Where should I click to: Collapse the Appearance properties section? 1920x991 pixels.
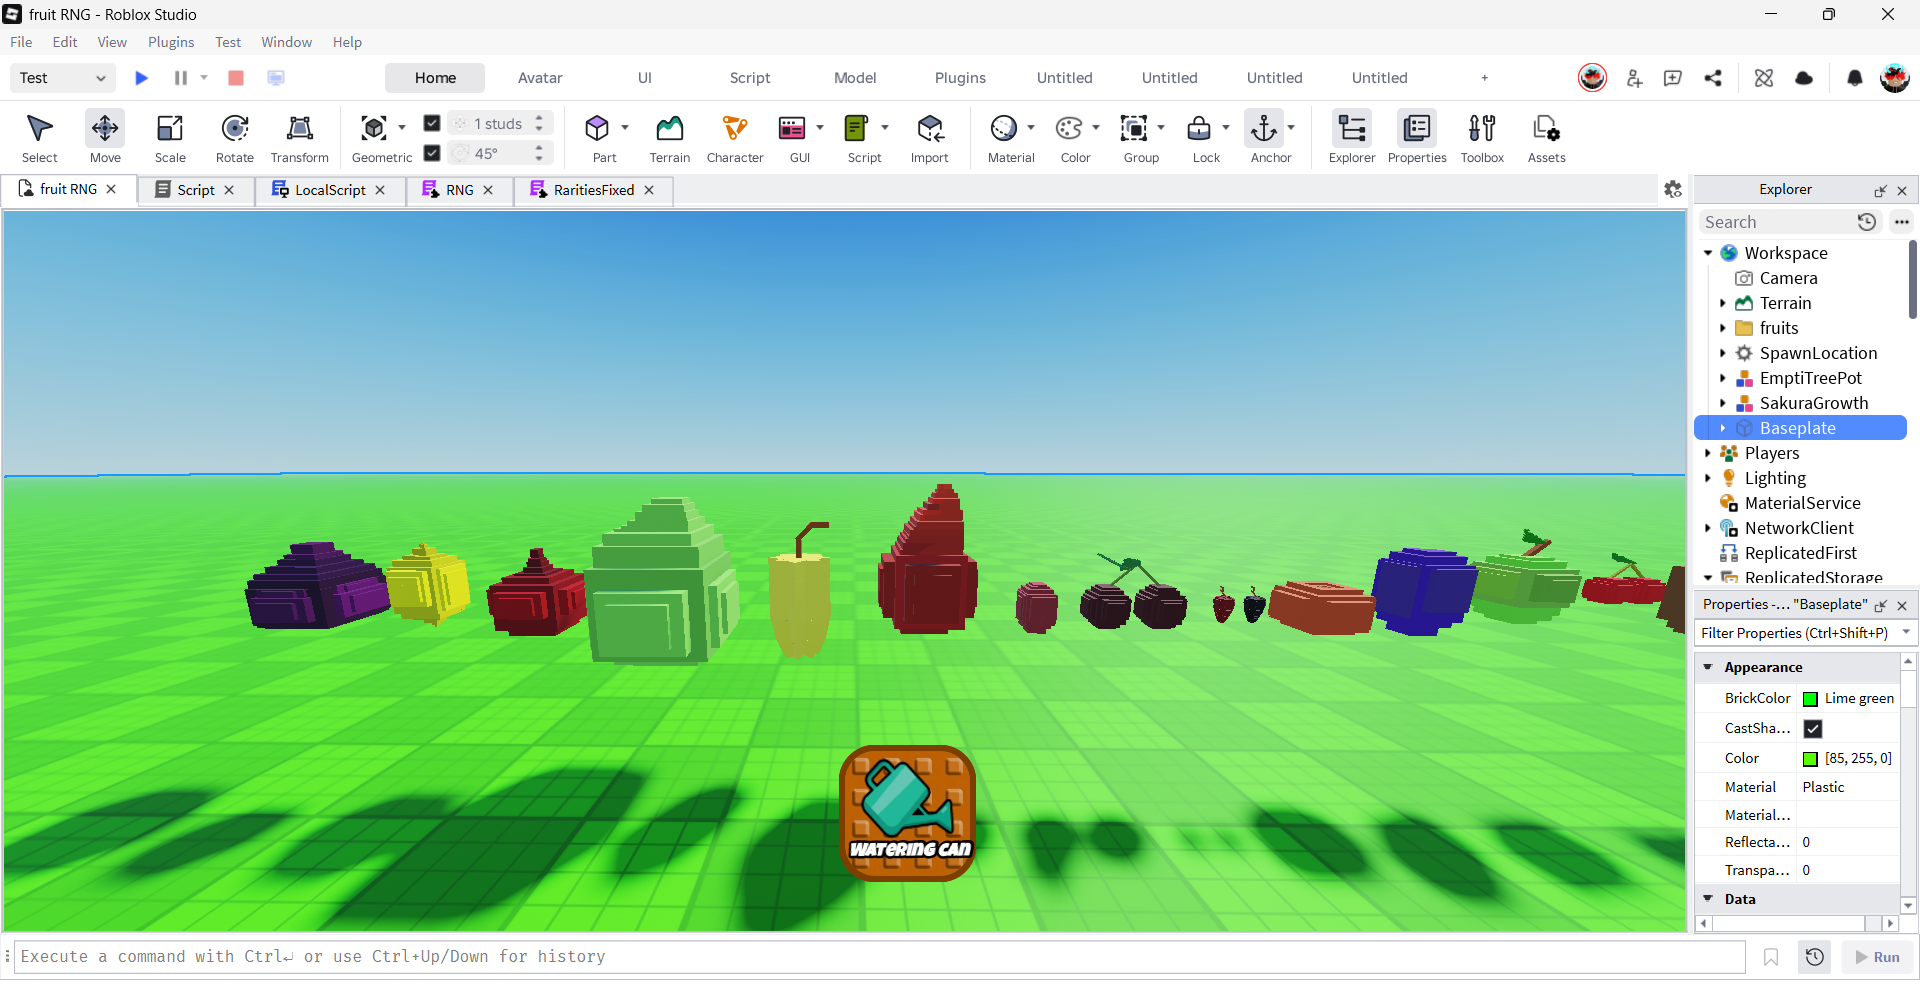tap(1708, 667)
